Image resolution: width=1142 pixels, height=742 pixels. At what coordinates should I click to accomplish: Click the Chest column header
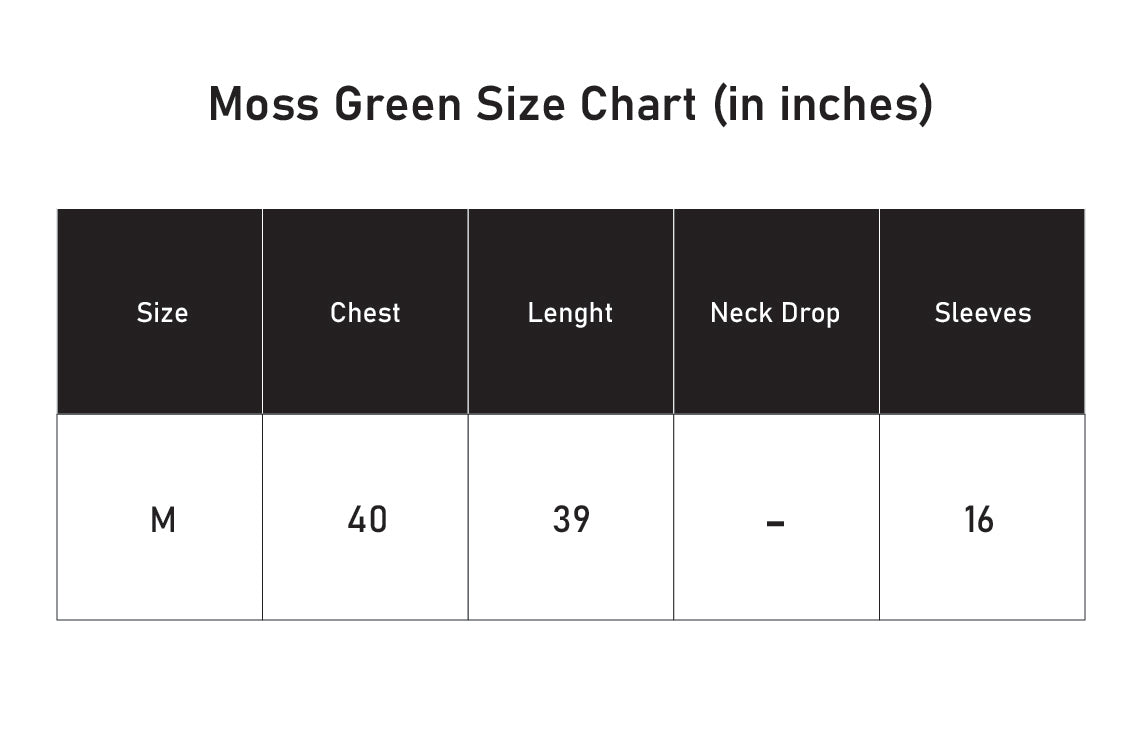[x=365, y=313]
